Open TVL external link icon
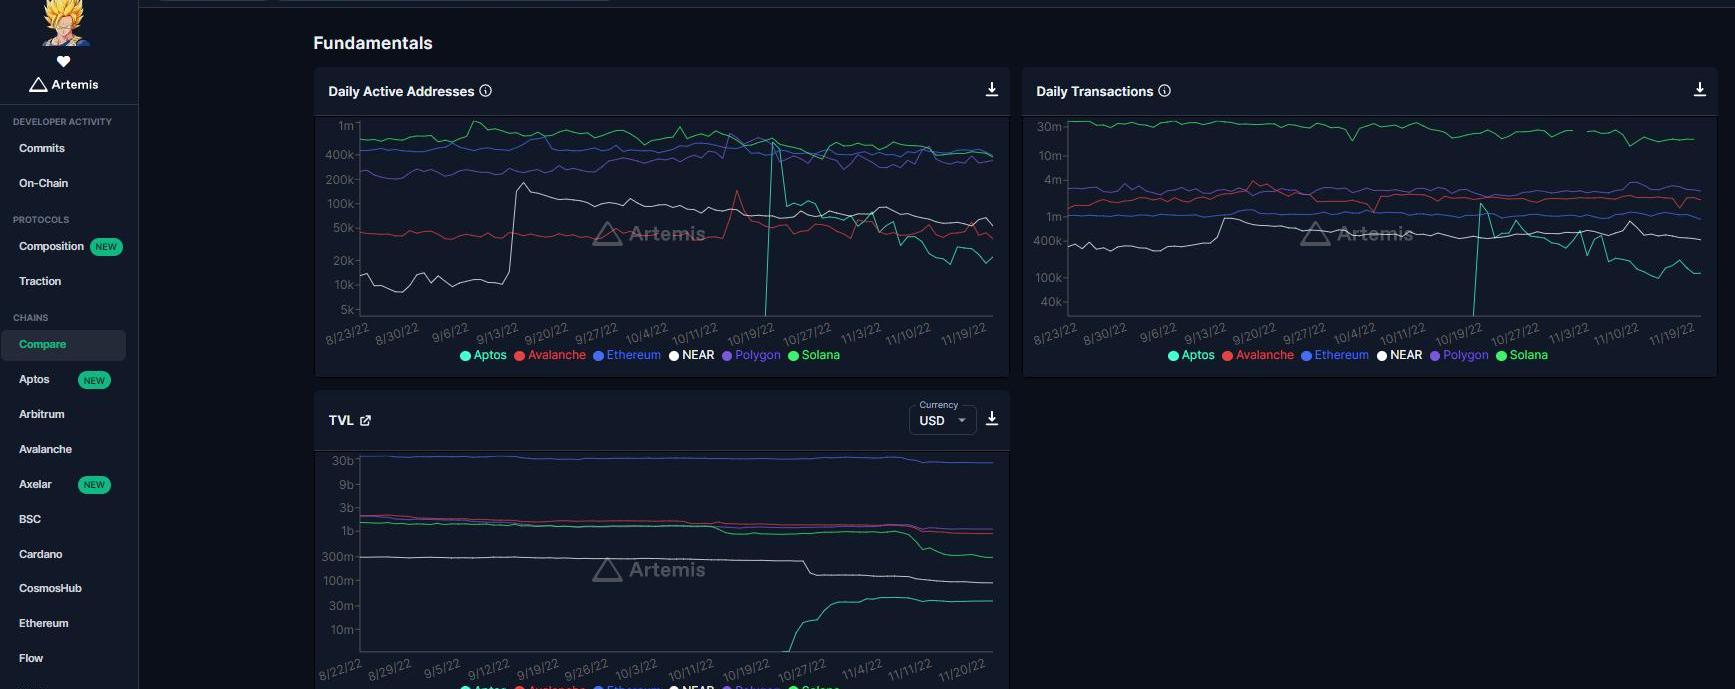This screenshot has width=1735, height=689. pyautogui.click(x=365, y=421)
